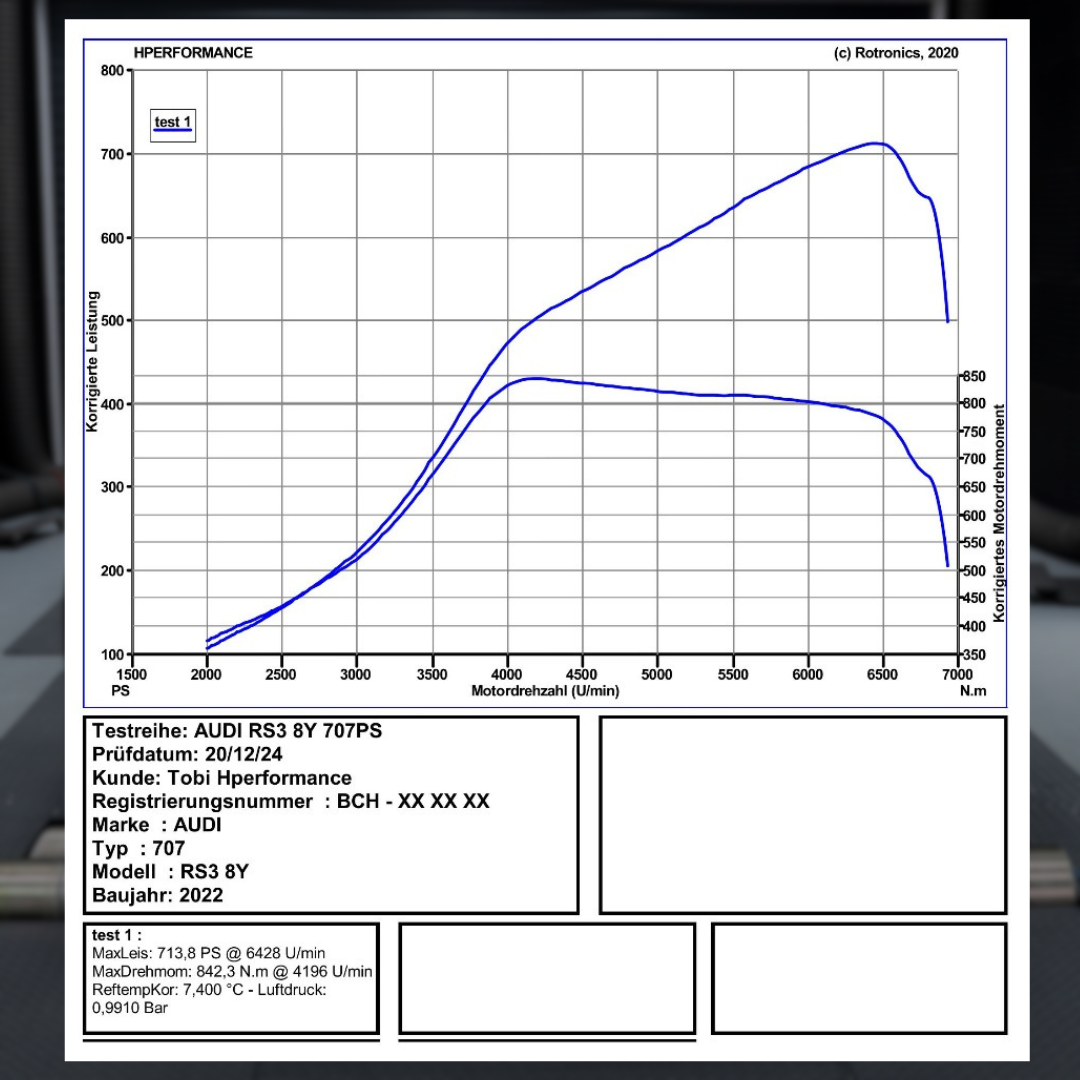1080x1080 pixels.
Task: Click the 'Motordrehzahl (U/min)' x-axis label
Action: click(545, 691)
